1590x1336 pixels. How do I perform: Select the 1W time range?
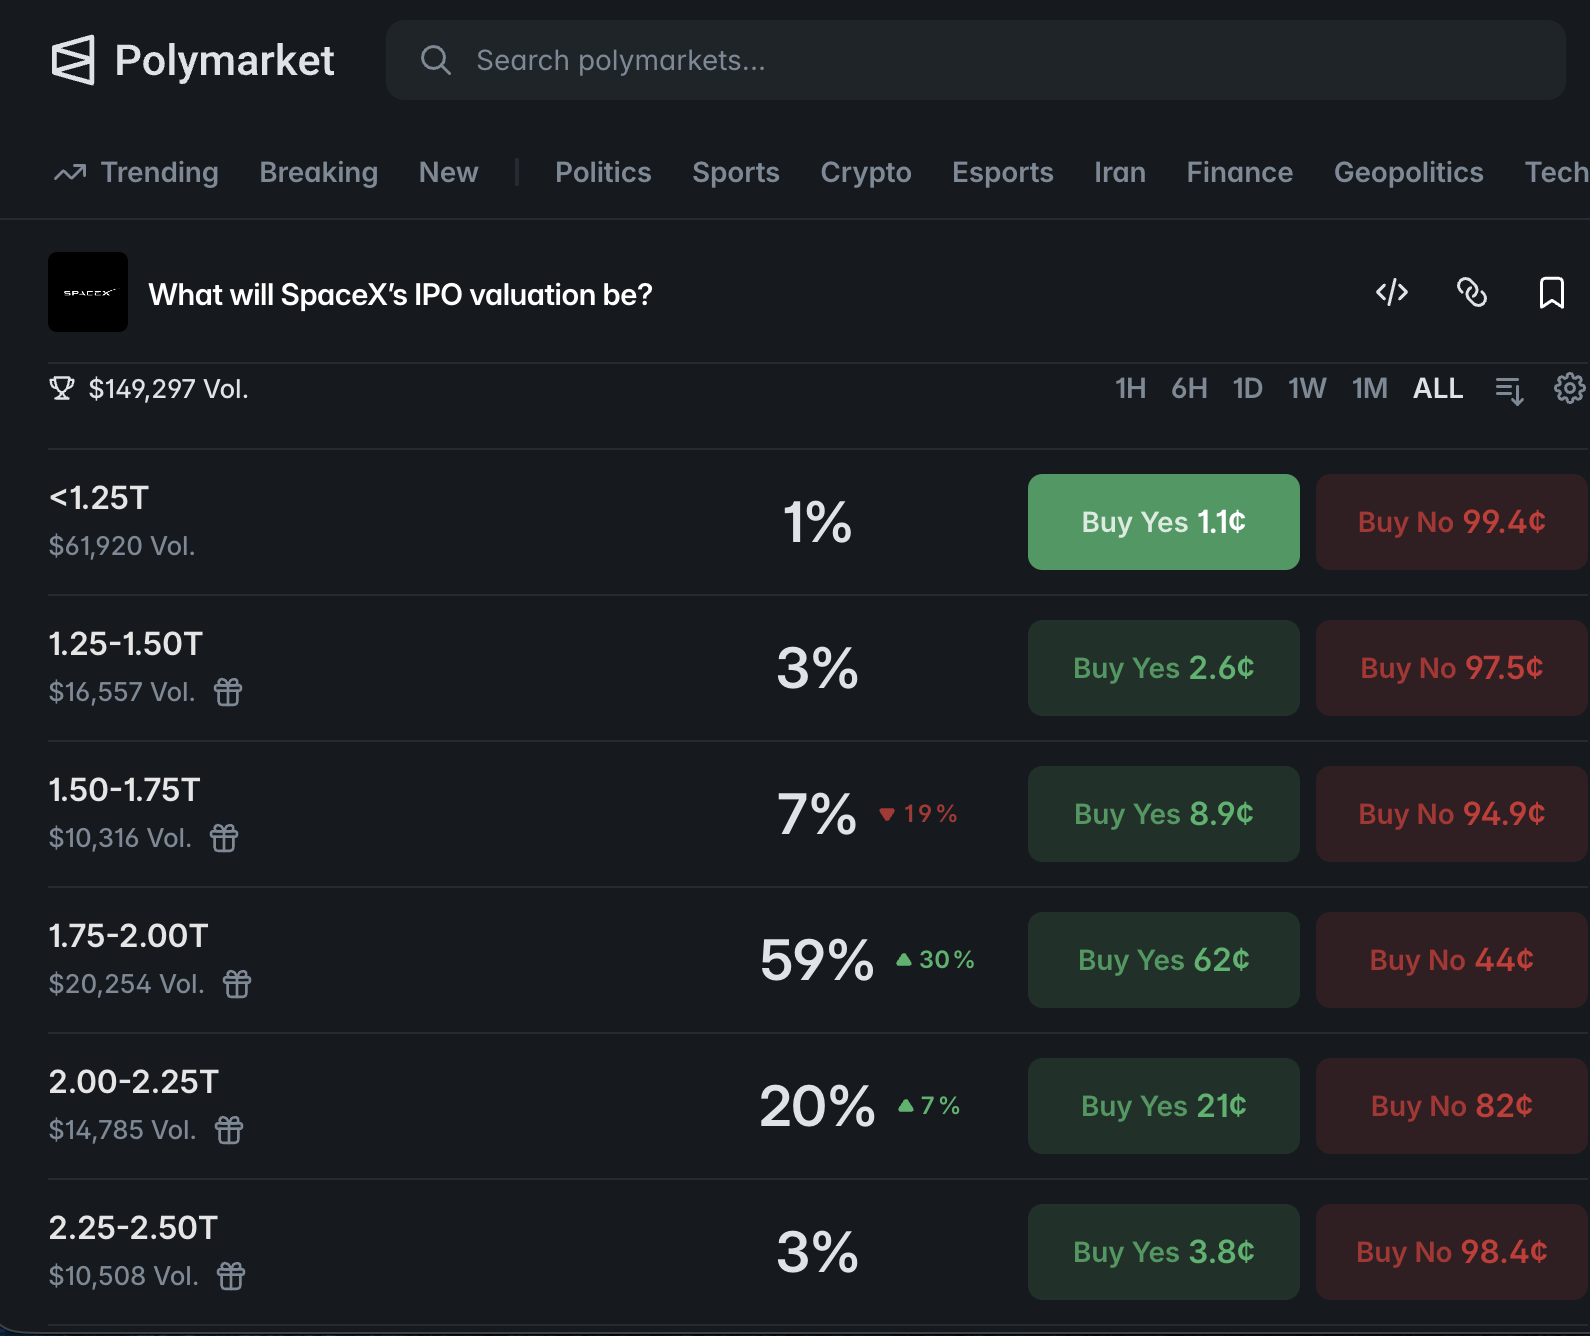pos(1307,388)
